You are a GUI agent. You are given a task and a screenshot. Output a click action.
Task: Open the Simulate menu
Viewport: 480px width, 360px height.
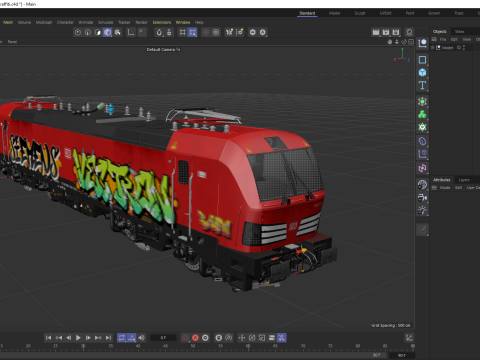106,22
